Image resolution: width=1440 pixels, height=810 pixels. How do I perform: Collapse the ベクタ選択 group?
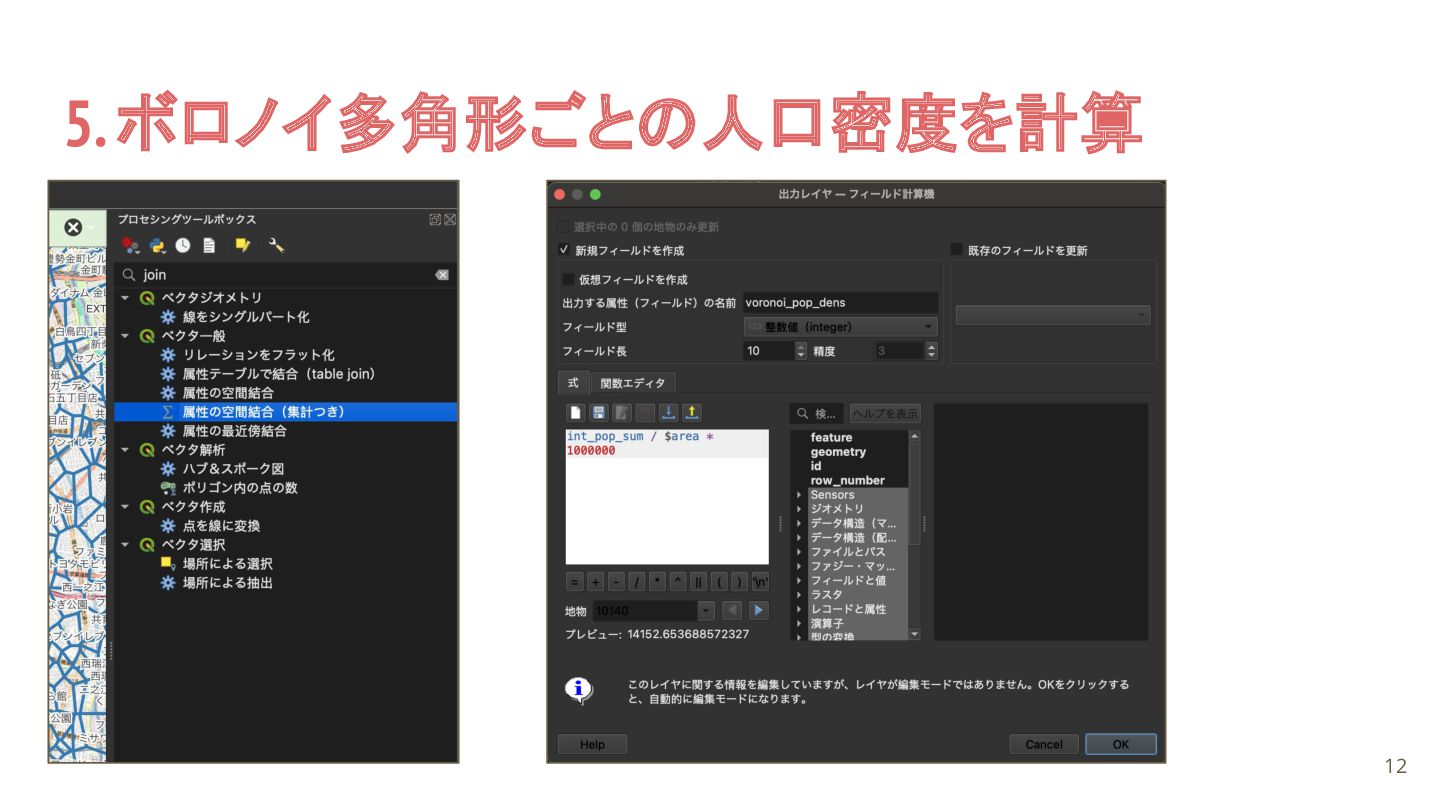125,545
